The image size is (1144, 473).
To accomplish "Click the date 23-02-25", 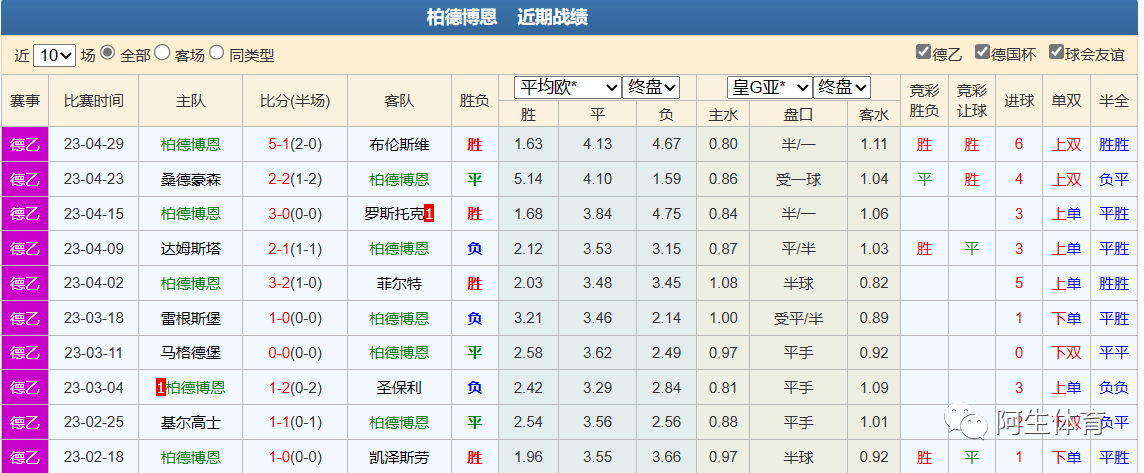I will [x=93, y=423].
